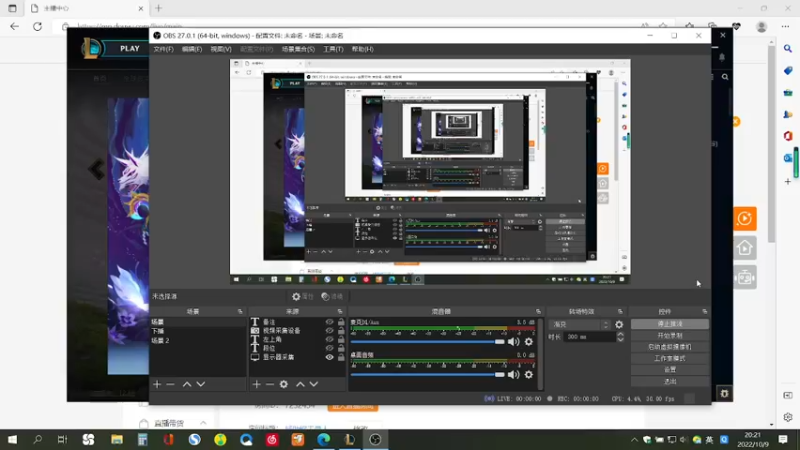
Task: Move the selected source down
Action: click(314, 384)
